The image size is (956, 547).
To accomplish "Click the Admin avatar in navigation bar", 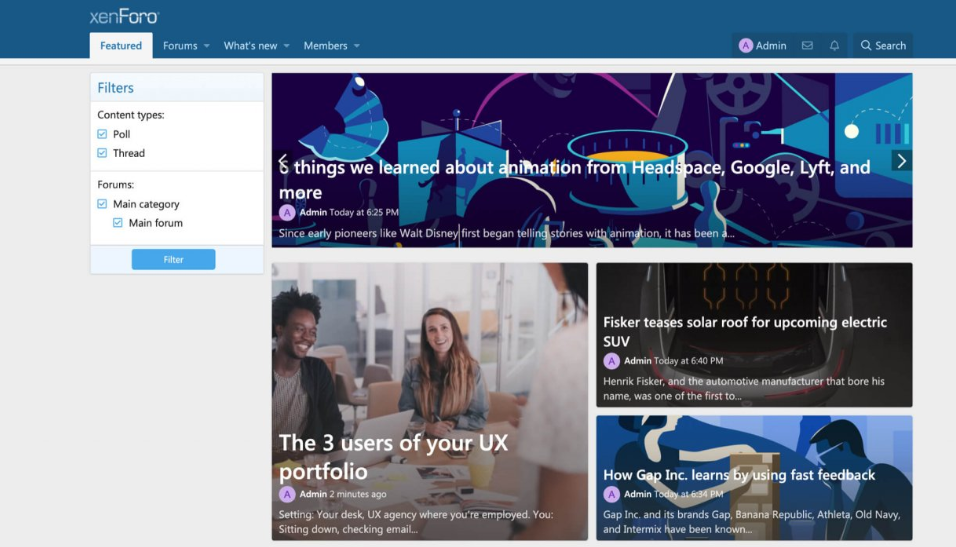I will pyautogui.click(x=746, y=46).
